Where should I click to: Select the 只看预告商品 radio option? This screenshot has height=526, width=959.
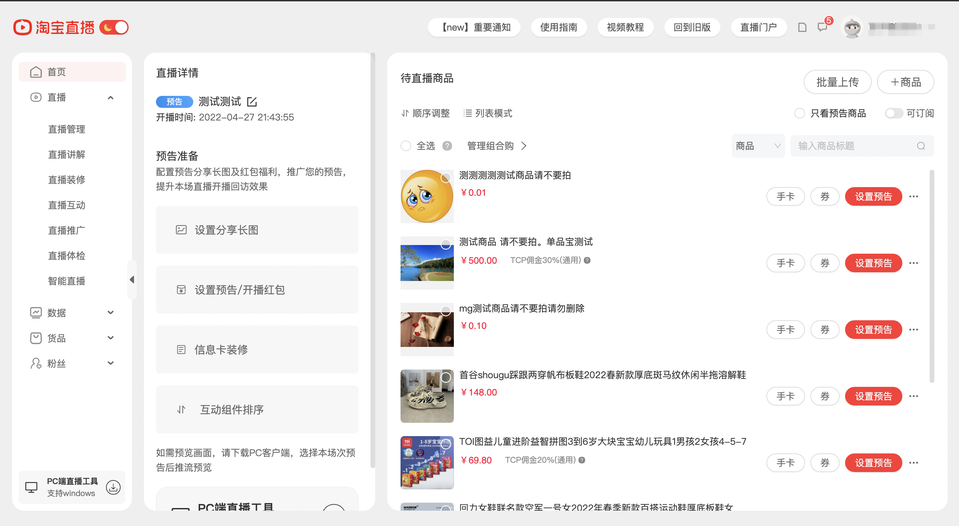pos(799,113)
